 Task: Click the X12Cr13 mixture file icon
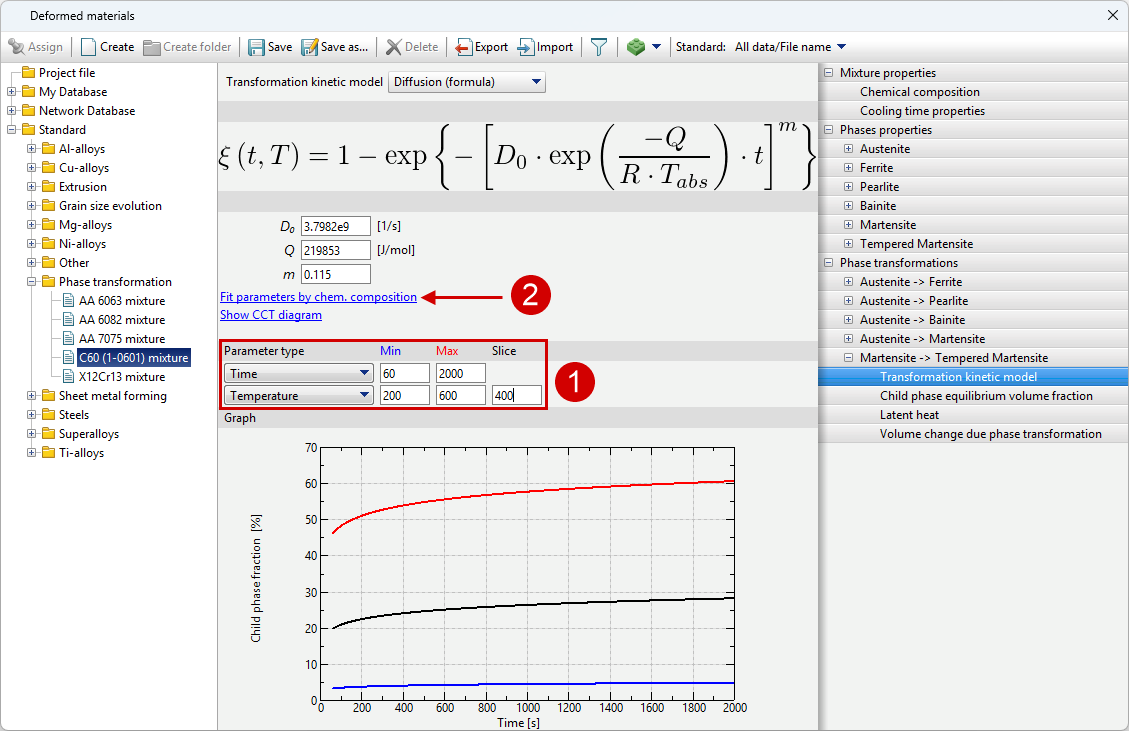[x=68, y=377]
